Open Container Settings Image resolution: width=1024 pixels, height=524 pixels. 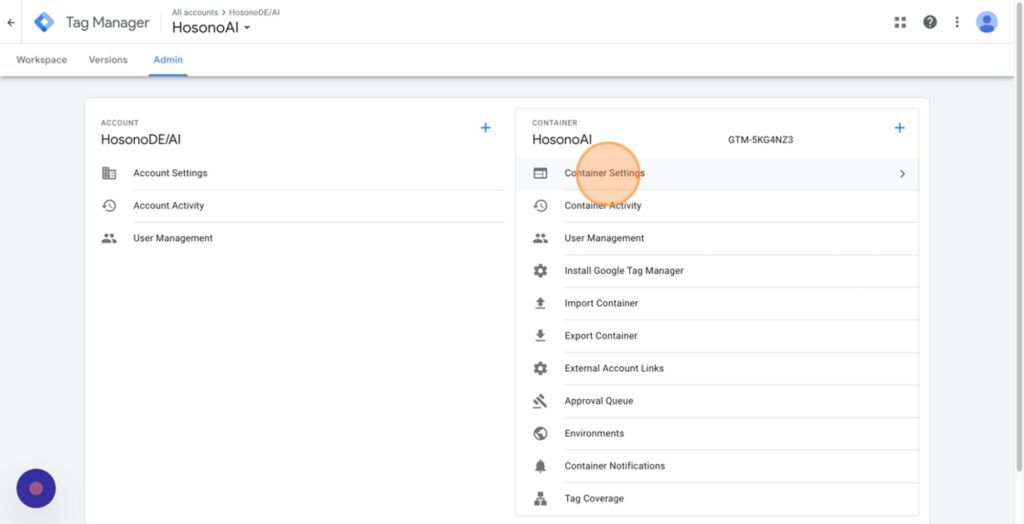717,173
